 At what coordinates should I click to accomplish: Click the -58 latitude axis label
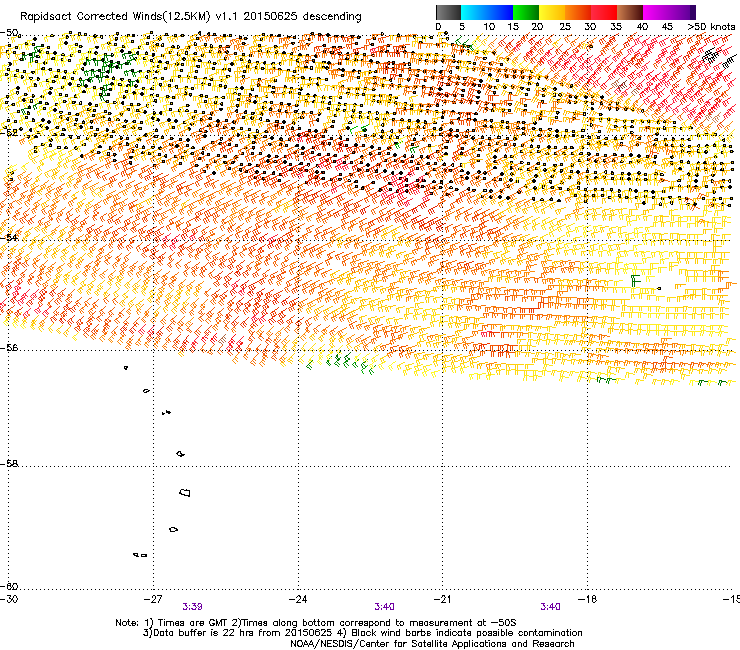click(9, 464)
